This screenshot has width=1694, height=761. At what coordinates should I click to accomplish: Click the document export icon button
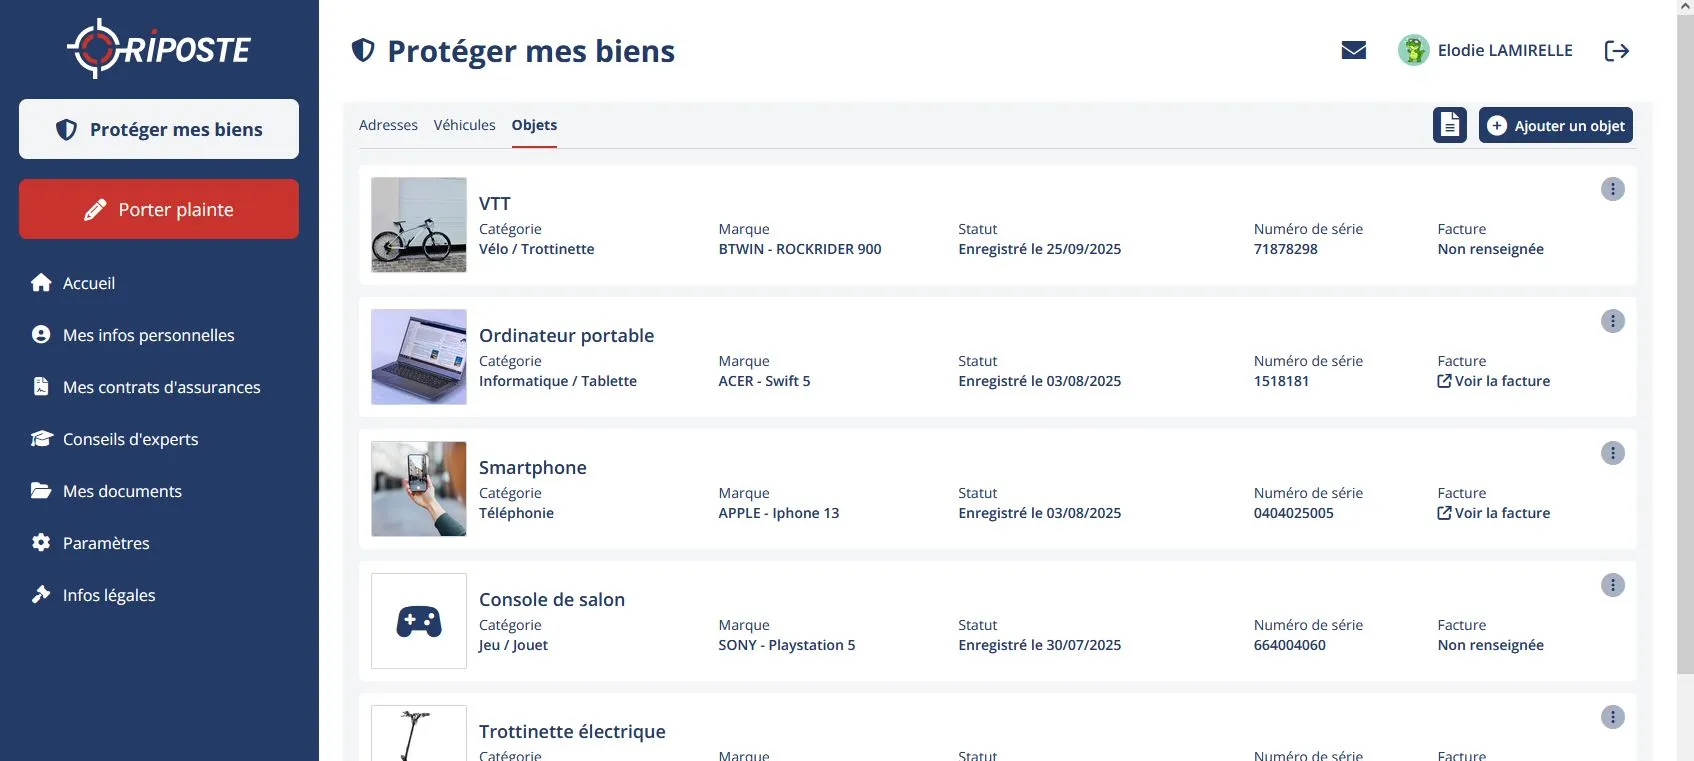1449,125
